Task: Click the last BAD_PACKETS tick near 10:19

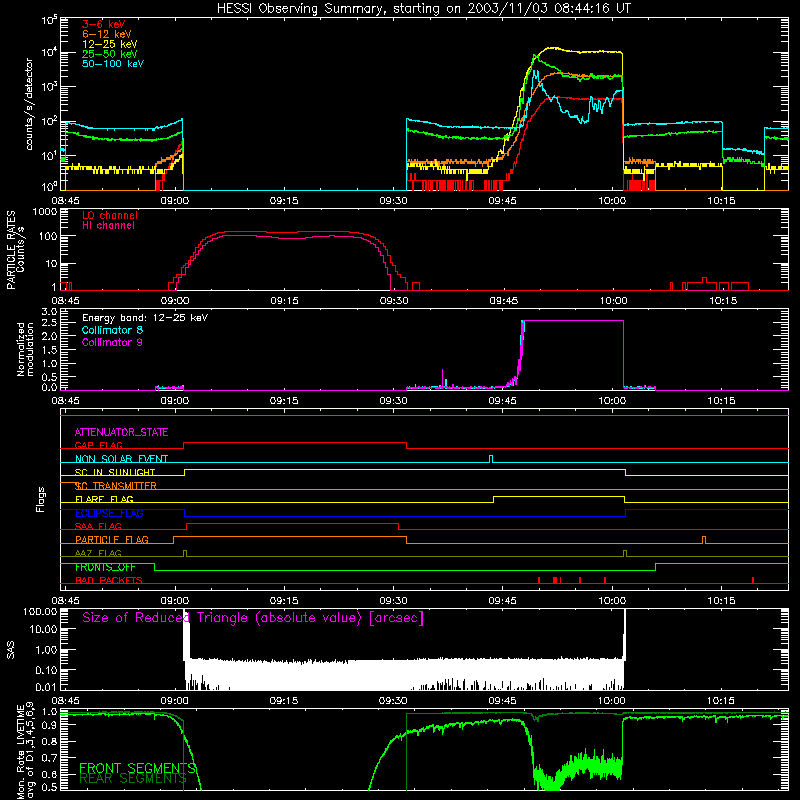Action: point(753,580)
